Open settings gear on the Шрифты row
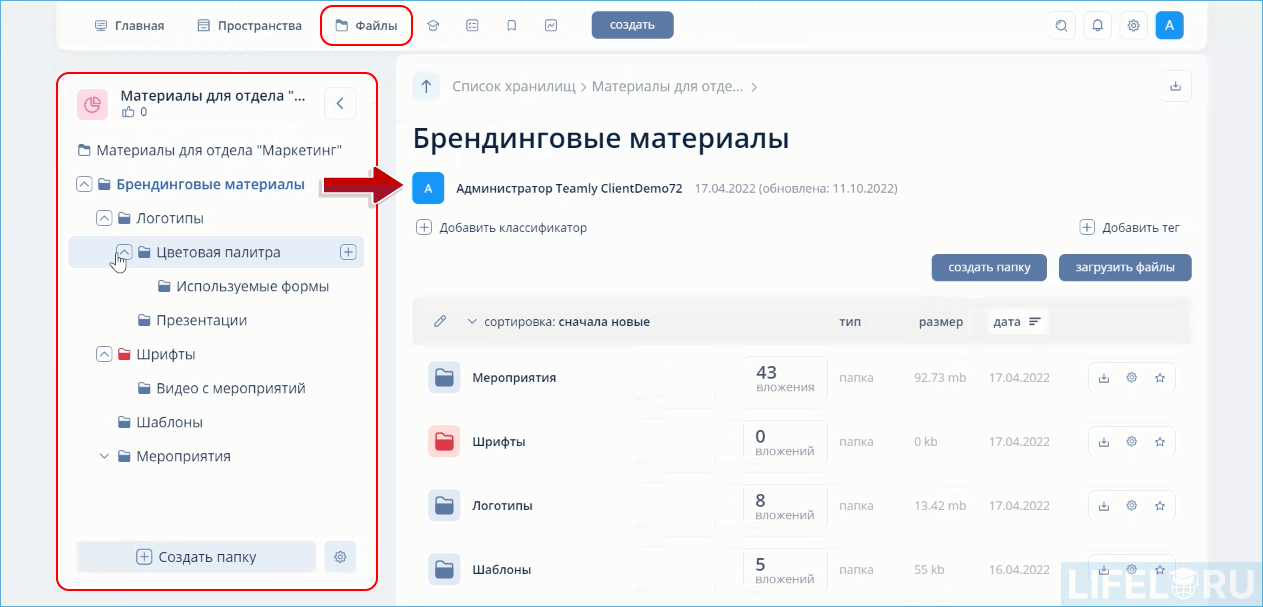1263x607 pixels. [x=1131, y=441]
